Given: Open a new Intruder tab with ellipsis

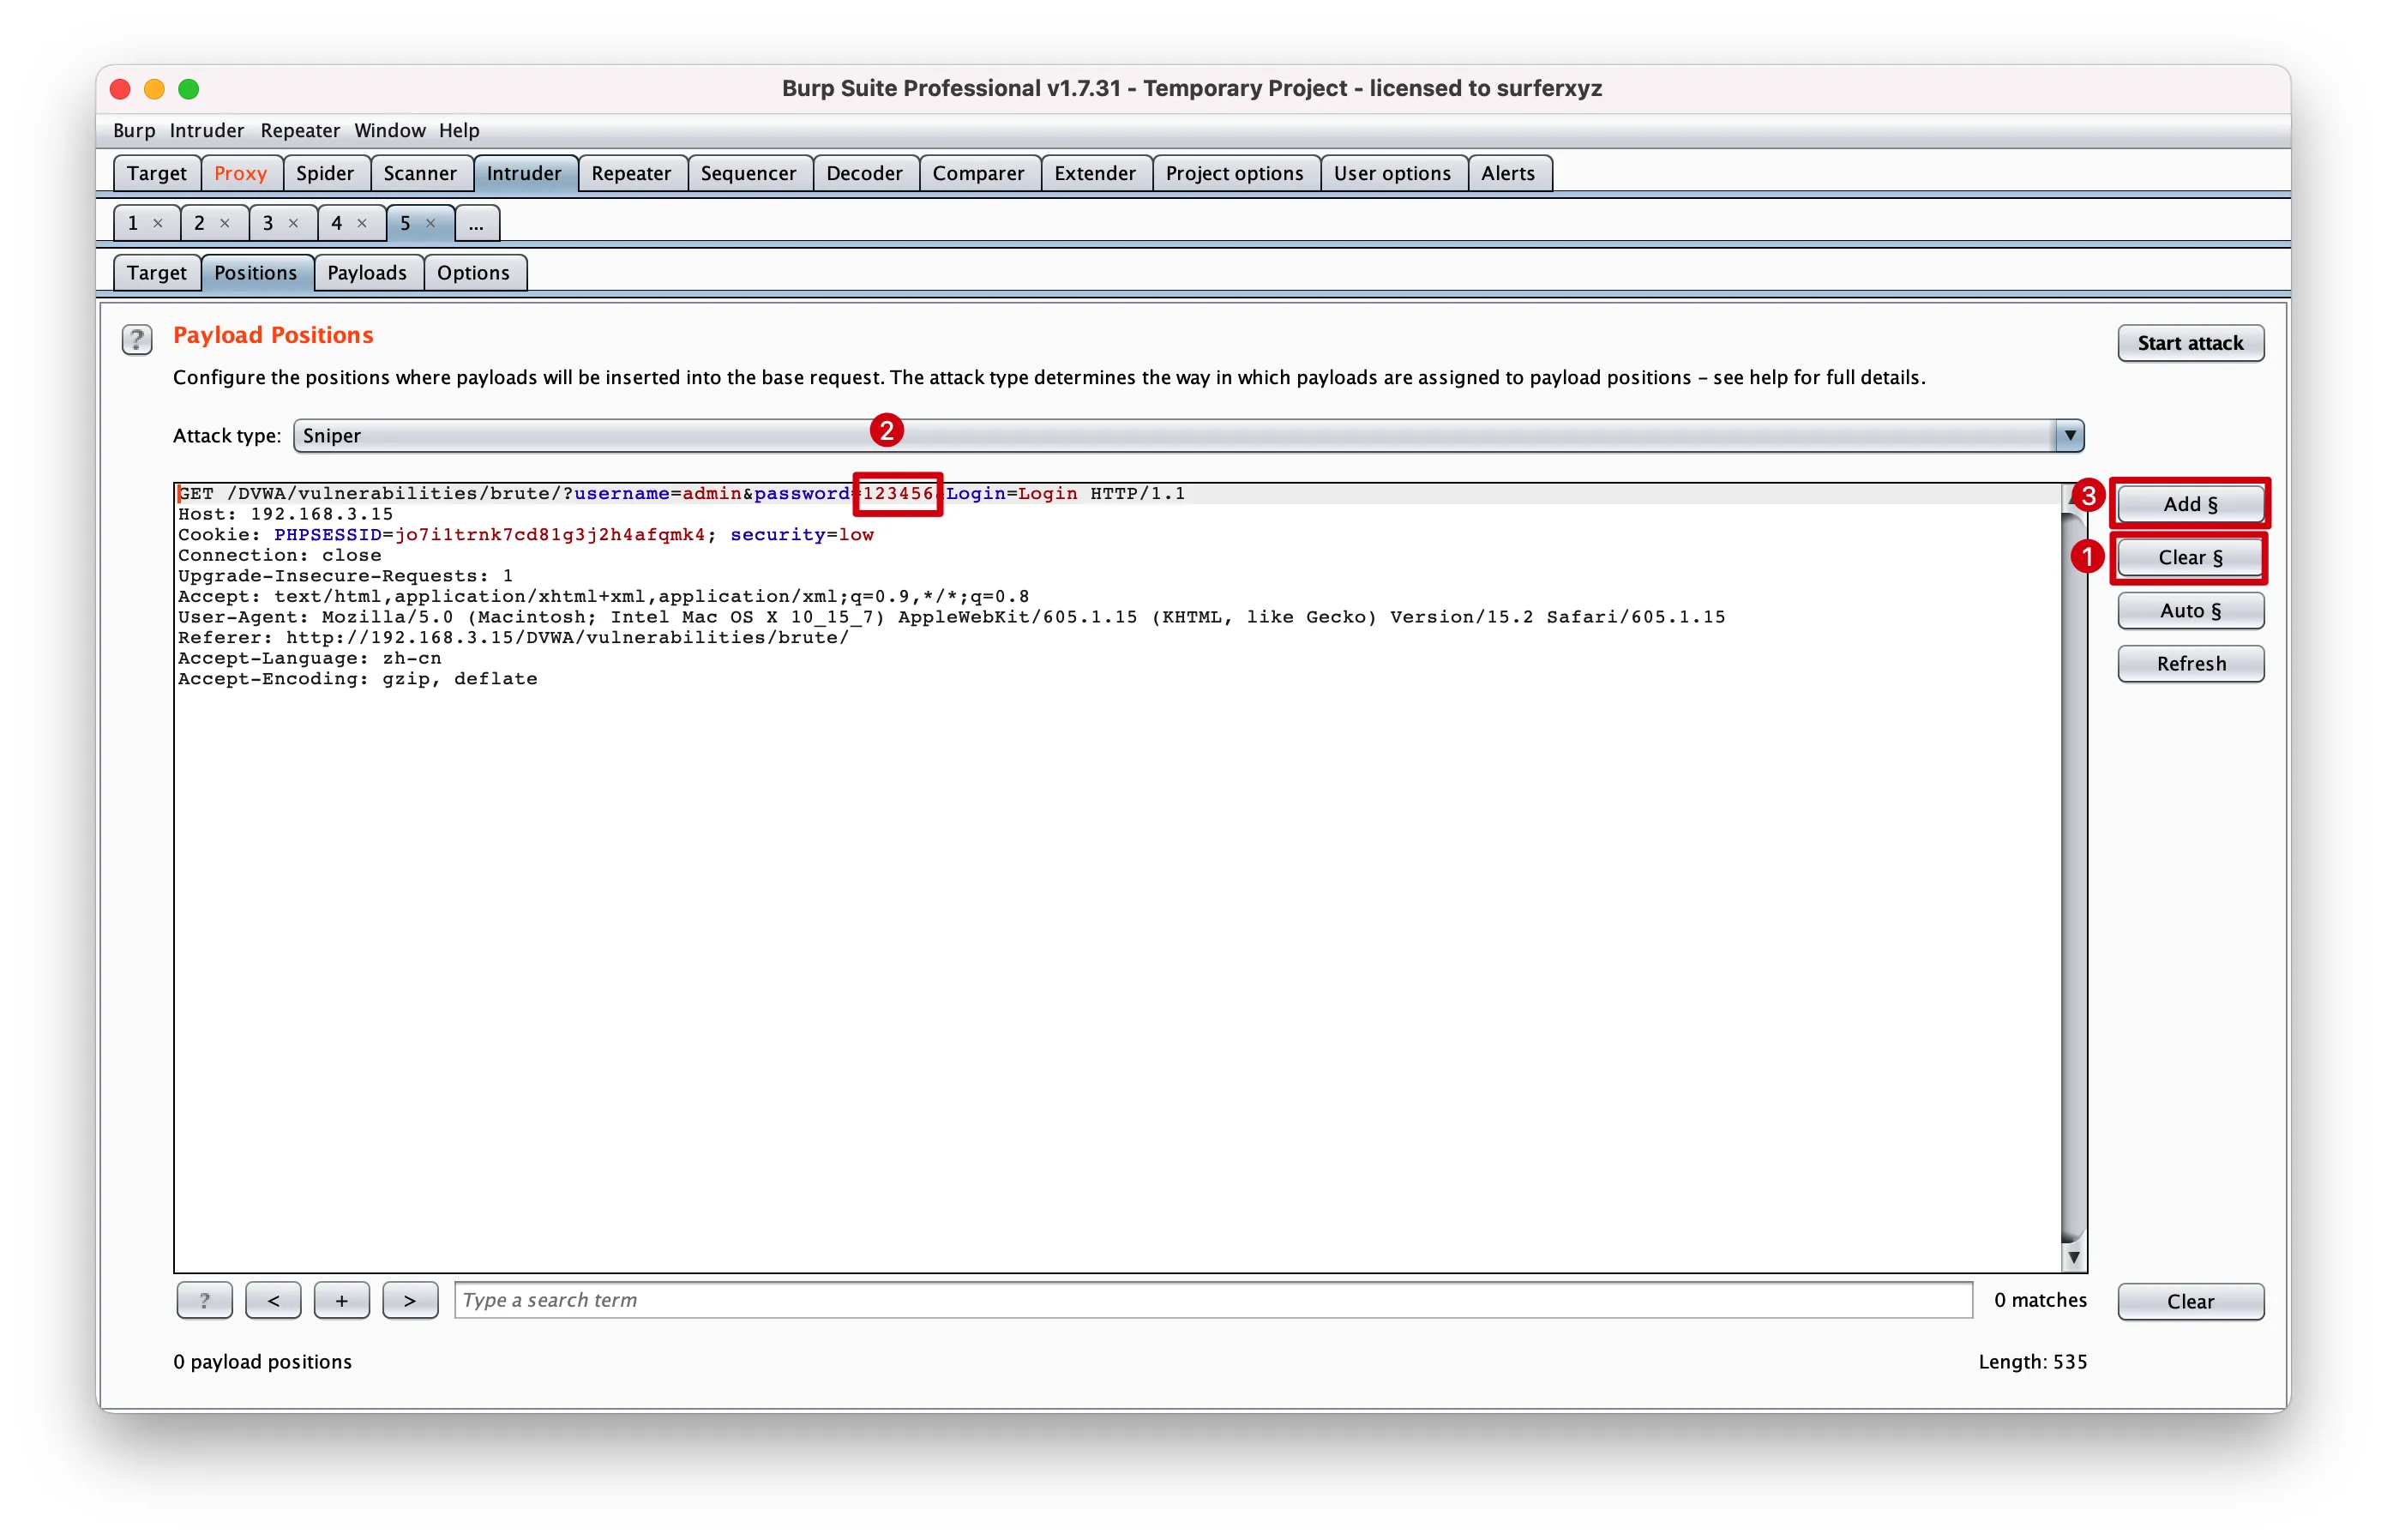Looking at the screenshot, I should [477, 224].
